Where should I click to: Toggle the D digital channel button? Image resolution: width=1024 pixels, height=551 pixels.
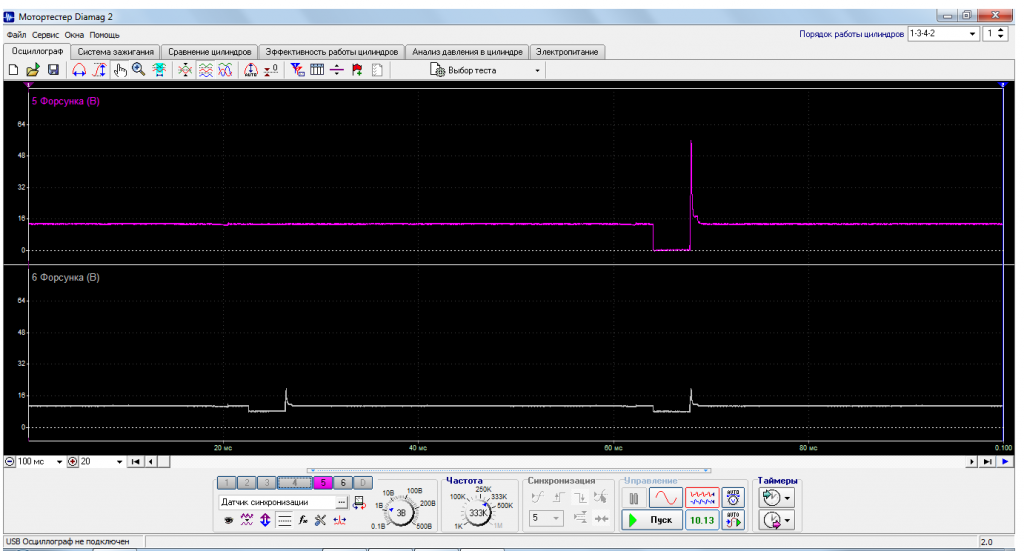[x=362, y=483]
